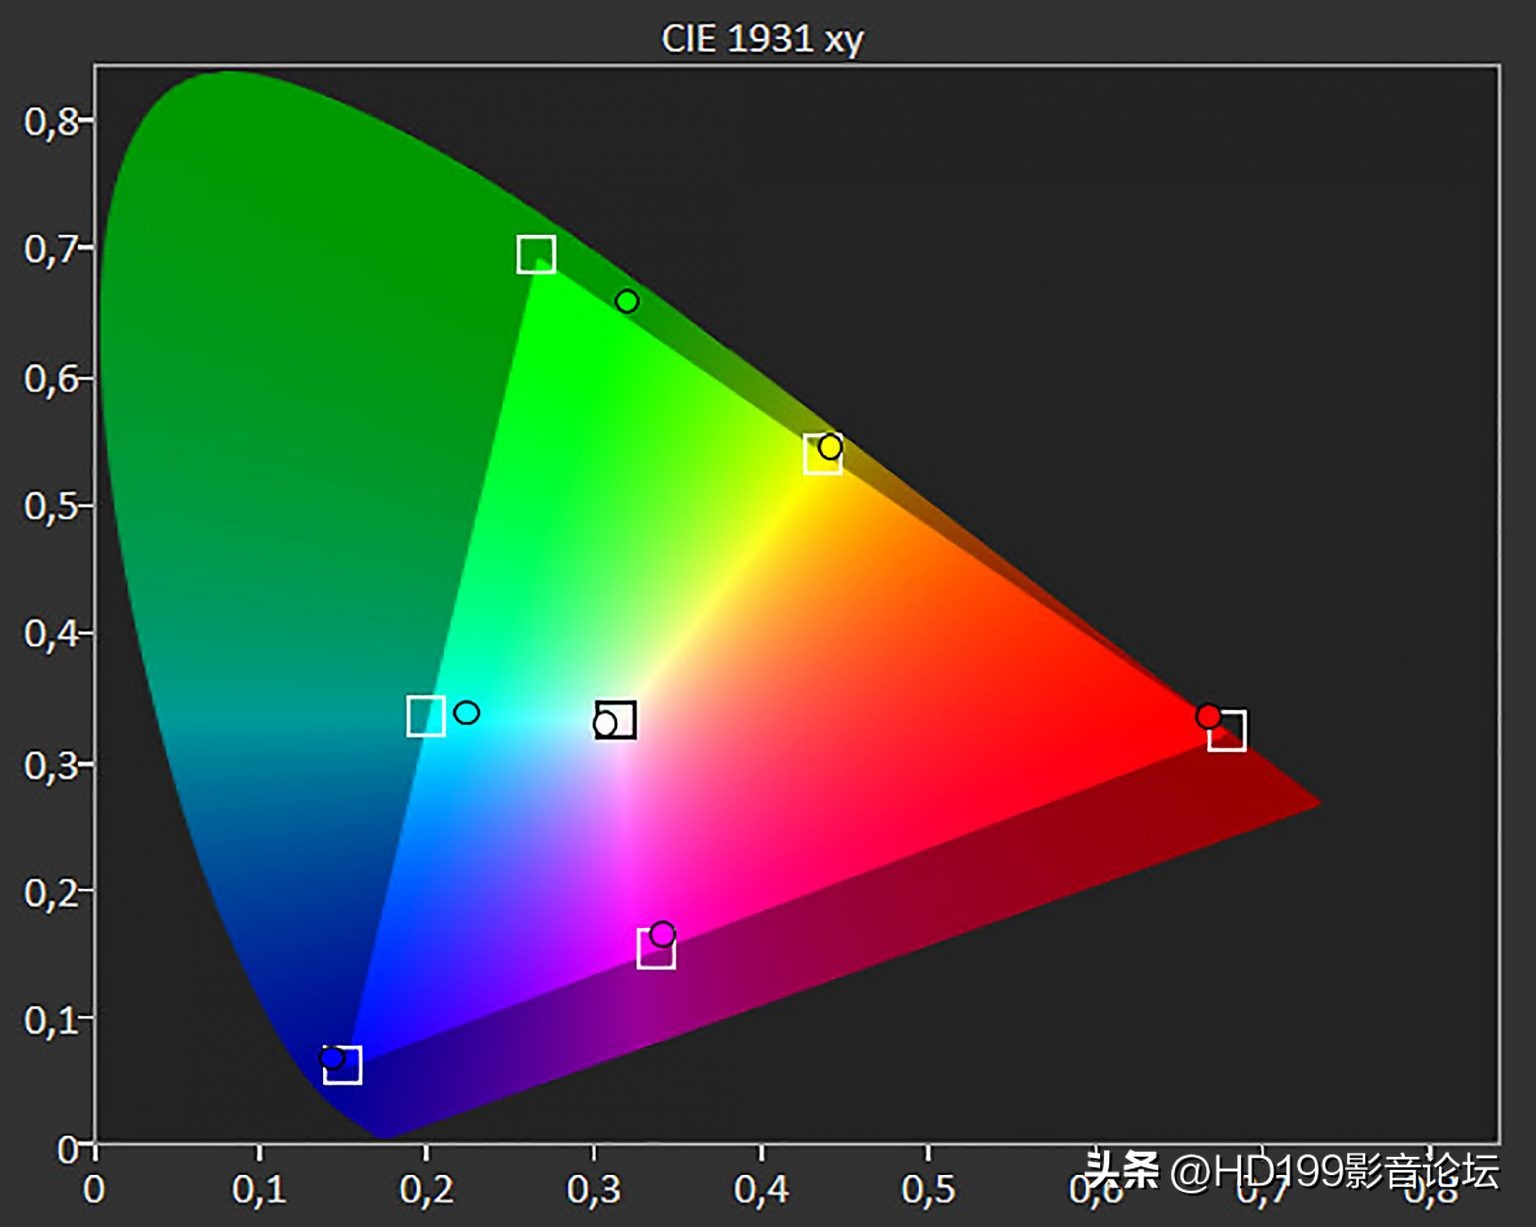The height and width of the screenshot is (1227, 1536).
Task: Select the cyan secondary target square marker
Action: coord(426,715)
